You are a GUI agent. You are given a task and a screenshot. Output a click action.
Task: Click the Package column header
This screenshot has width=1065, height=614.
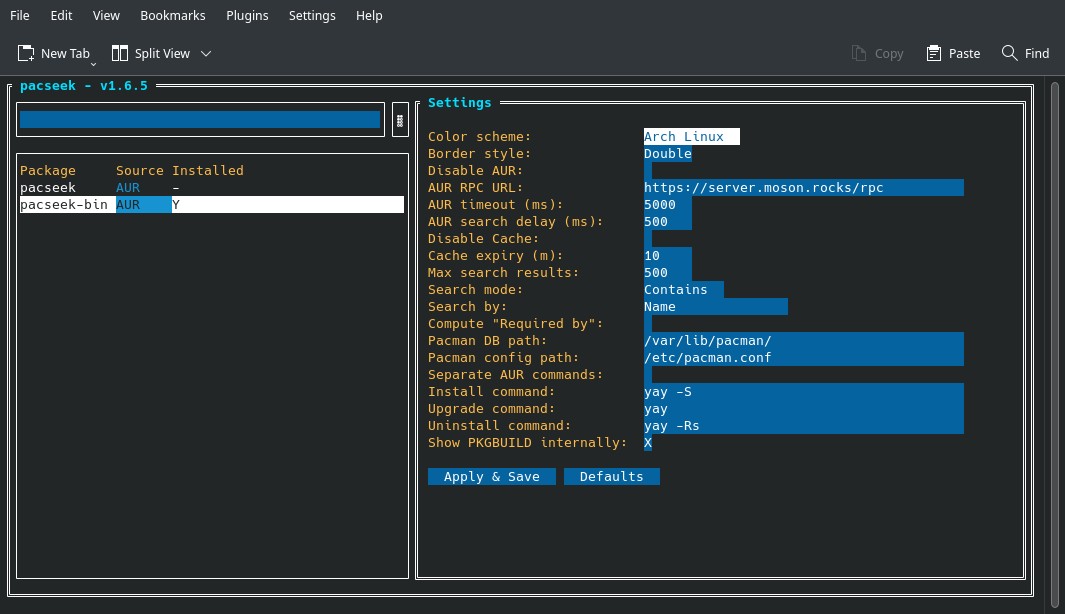[48, 170]
